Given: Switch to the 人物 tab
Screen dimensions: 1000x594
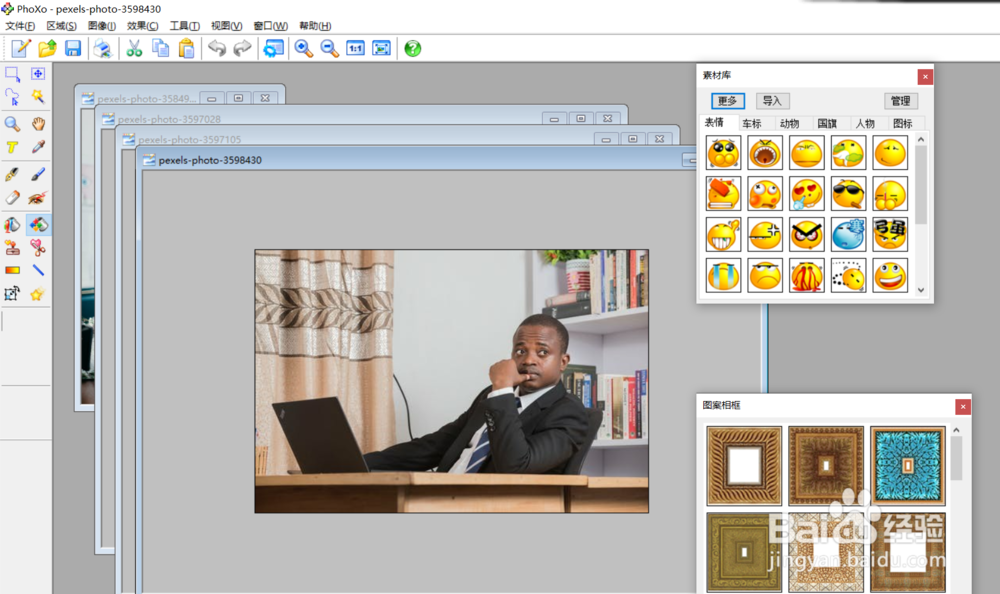Looking at the screenshot, I should (865, 124).
